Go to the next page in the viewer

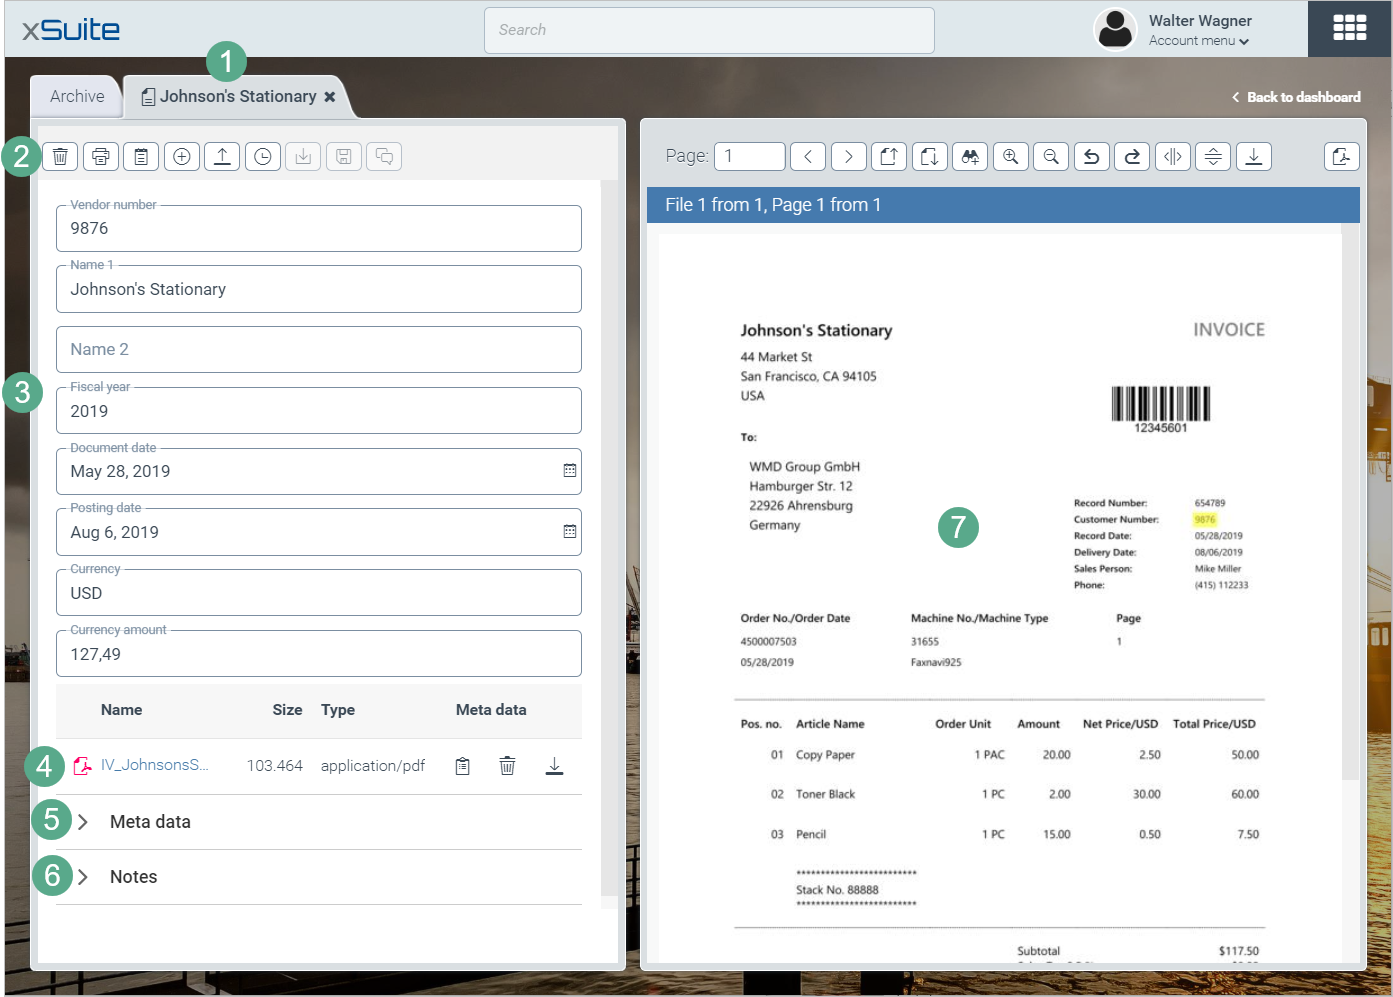tap(848, 157)
